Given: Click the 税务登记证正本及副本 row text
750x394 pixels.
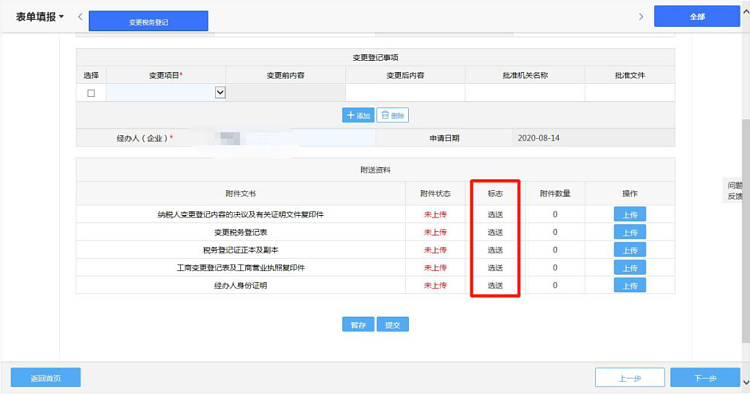Looking at the screenshot, I should (241, 250).
